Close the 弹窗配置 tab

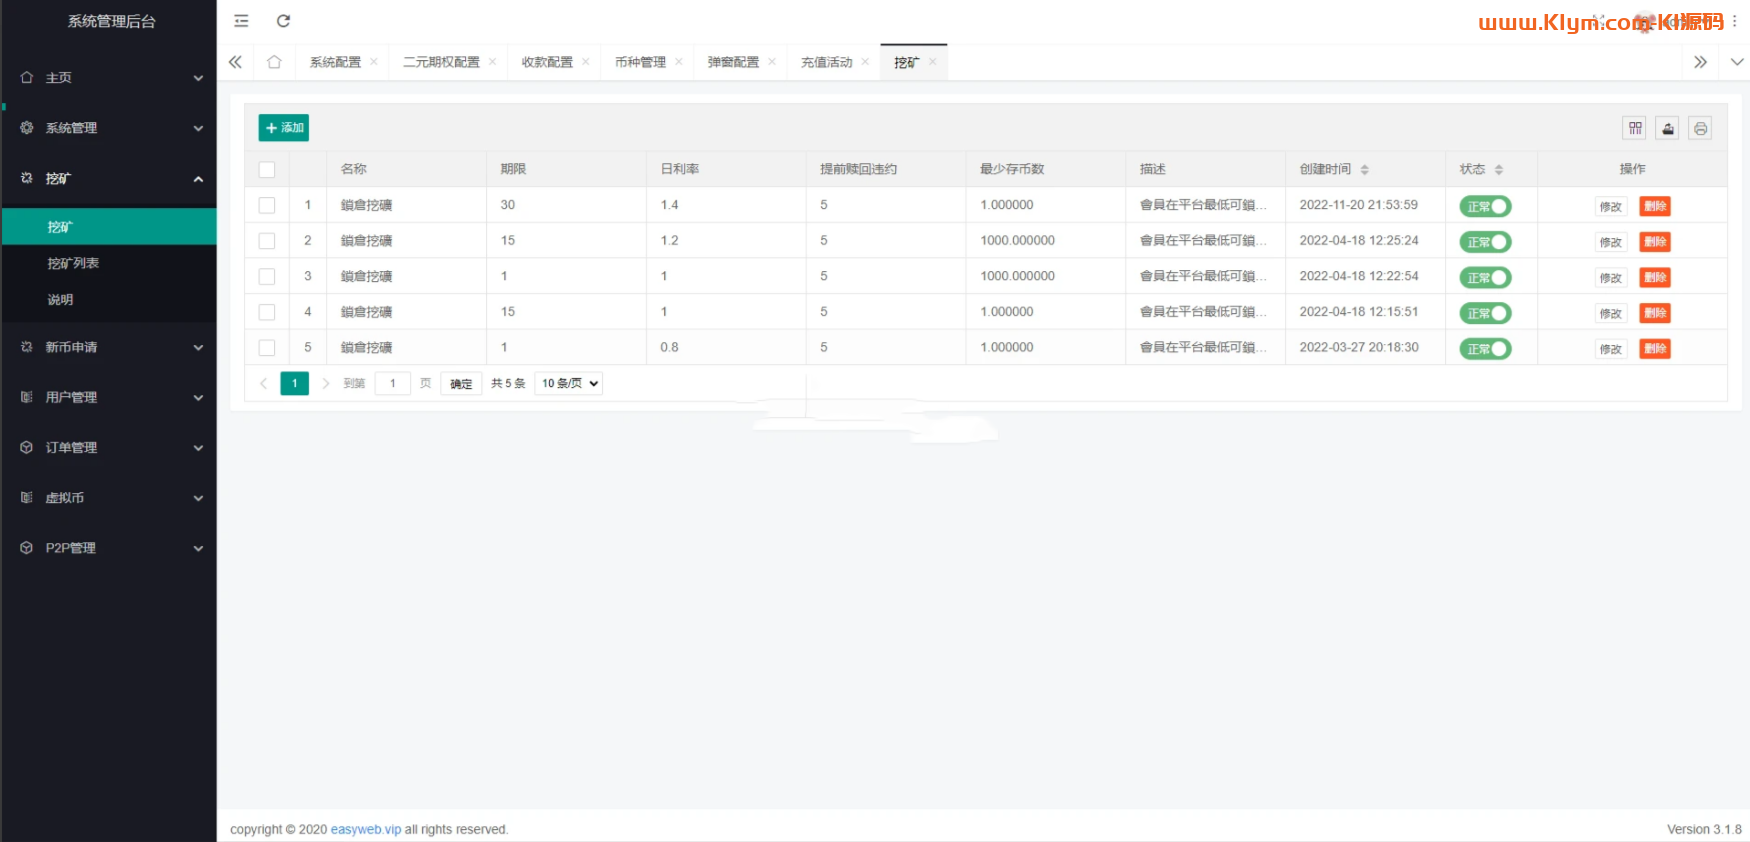click(x=771, y=62)
